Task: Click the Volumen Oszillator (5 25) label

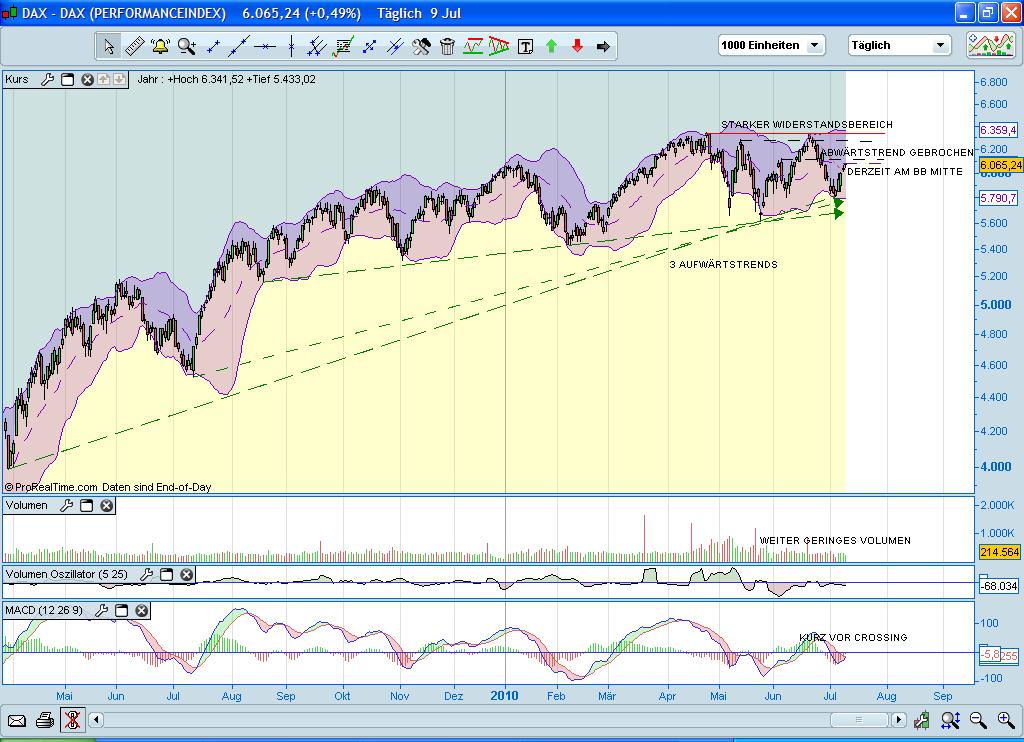Action: [x=67, y=574]
